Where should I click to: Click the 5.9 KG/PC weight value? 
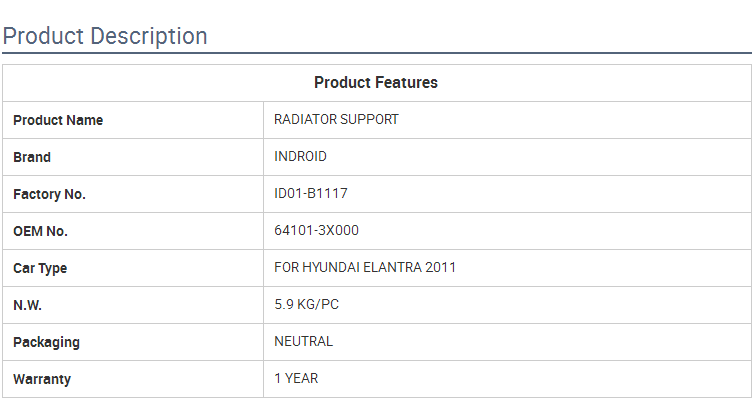coord(306,304)
